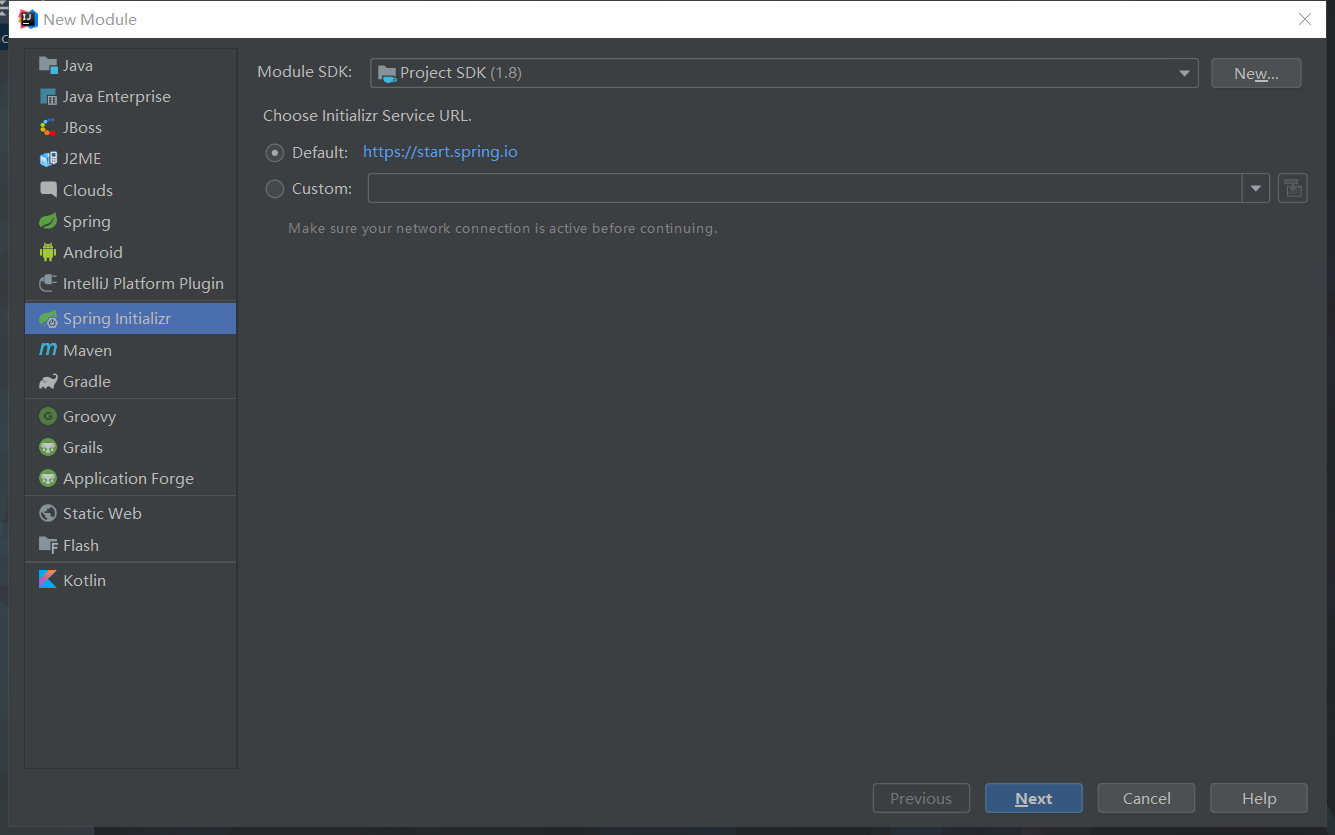Select the Clouds list entry text
This screenshot has width=1335, height=835.
point(88,190)
